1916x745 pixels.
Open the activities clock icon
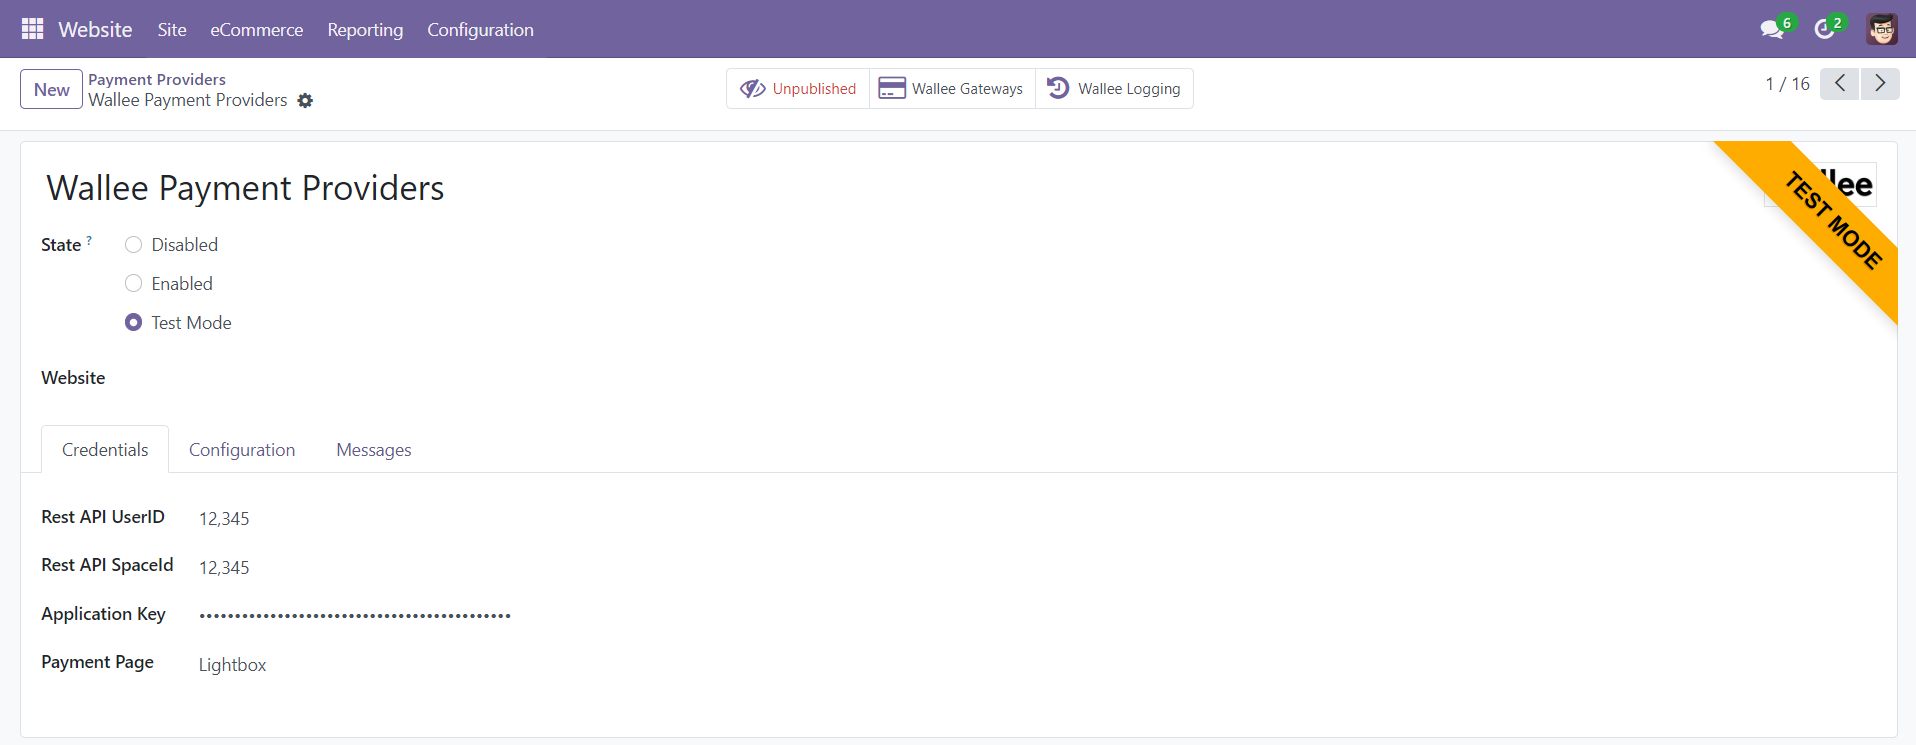coord(1825,29)
